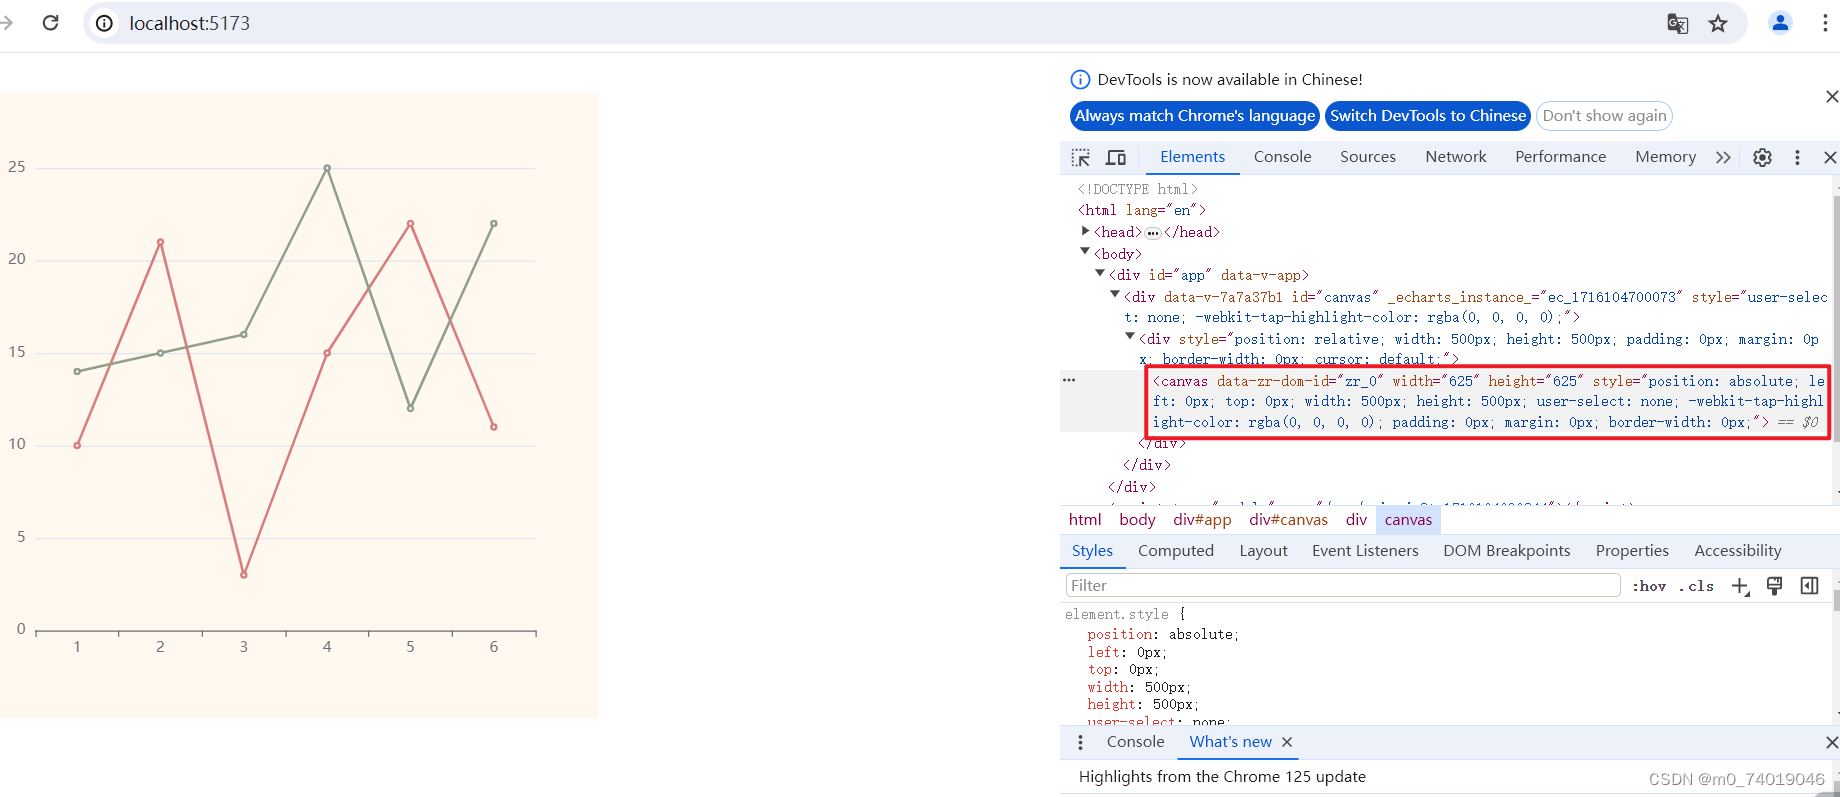The image size is (1840, 797).
Task: Select html in the breadcrumb bar
Action: (1085, 520)
